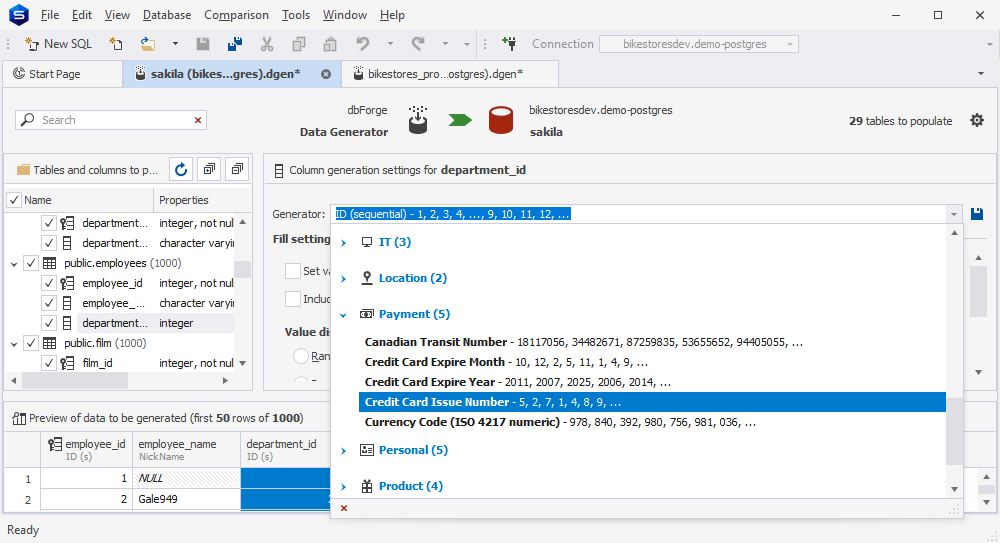Click the red X at generator list bottom

pos(344,509)
